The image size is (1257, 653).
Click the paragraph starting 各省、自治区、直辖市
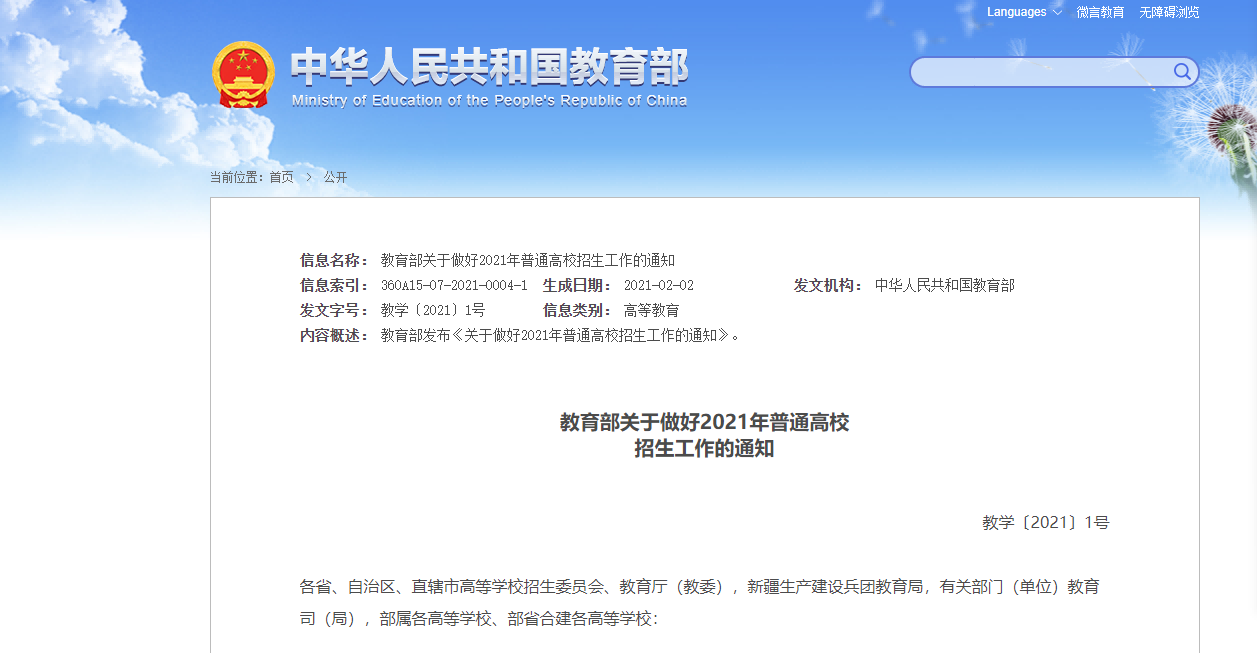[700, 602]
